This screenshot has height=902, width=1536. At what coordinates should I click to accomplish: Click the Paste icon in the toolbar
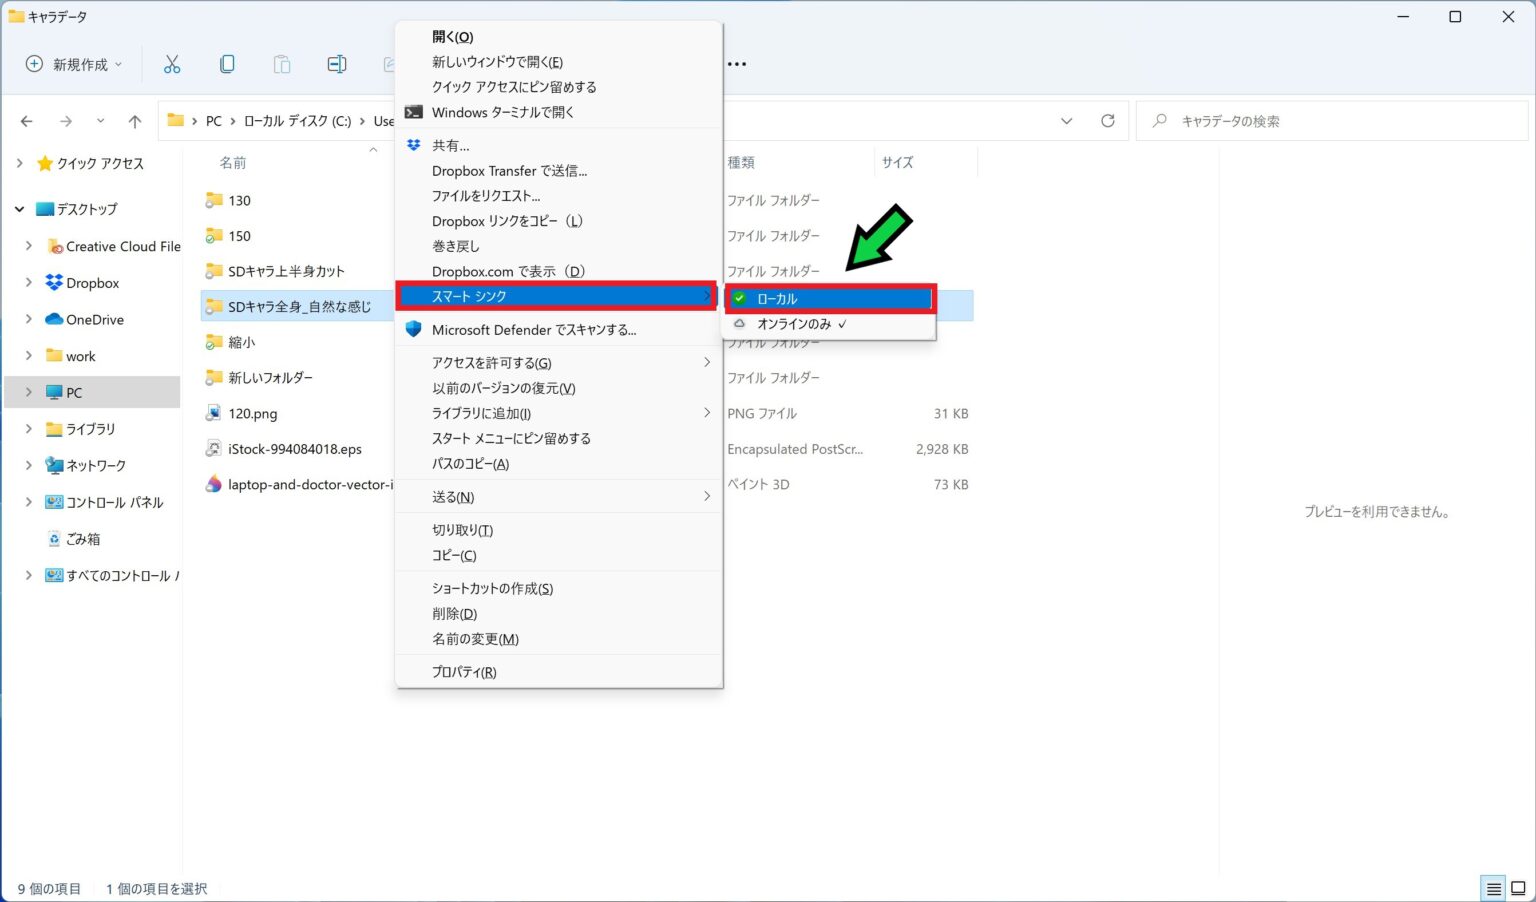(x=281, y=63)
